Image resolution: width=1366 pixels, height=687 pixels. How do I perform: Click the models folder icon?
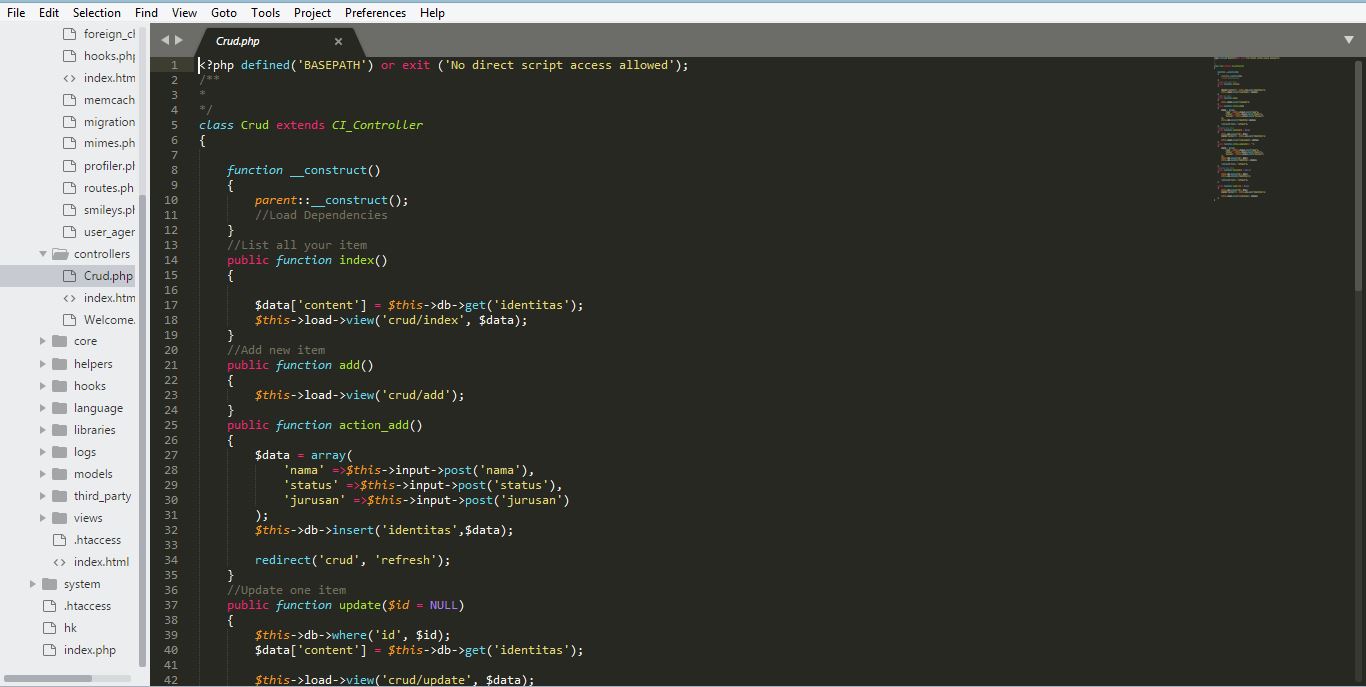tap(60, 474)
